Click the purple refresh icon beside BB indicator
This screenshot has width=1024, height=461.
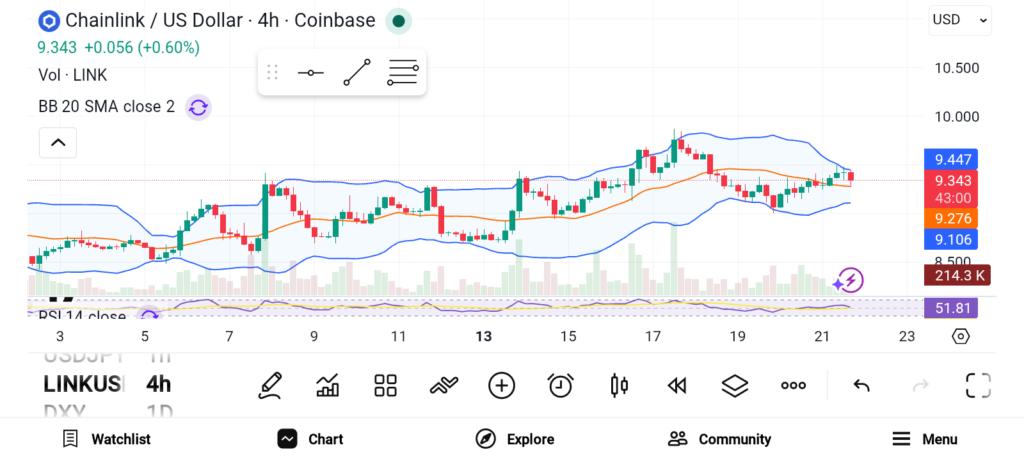(x=198, y=107)
